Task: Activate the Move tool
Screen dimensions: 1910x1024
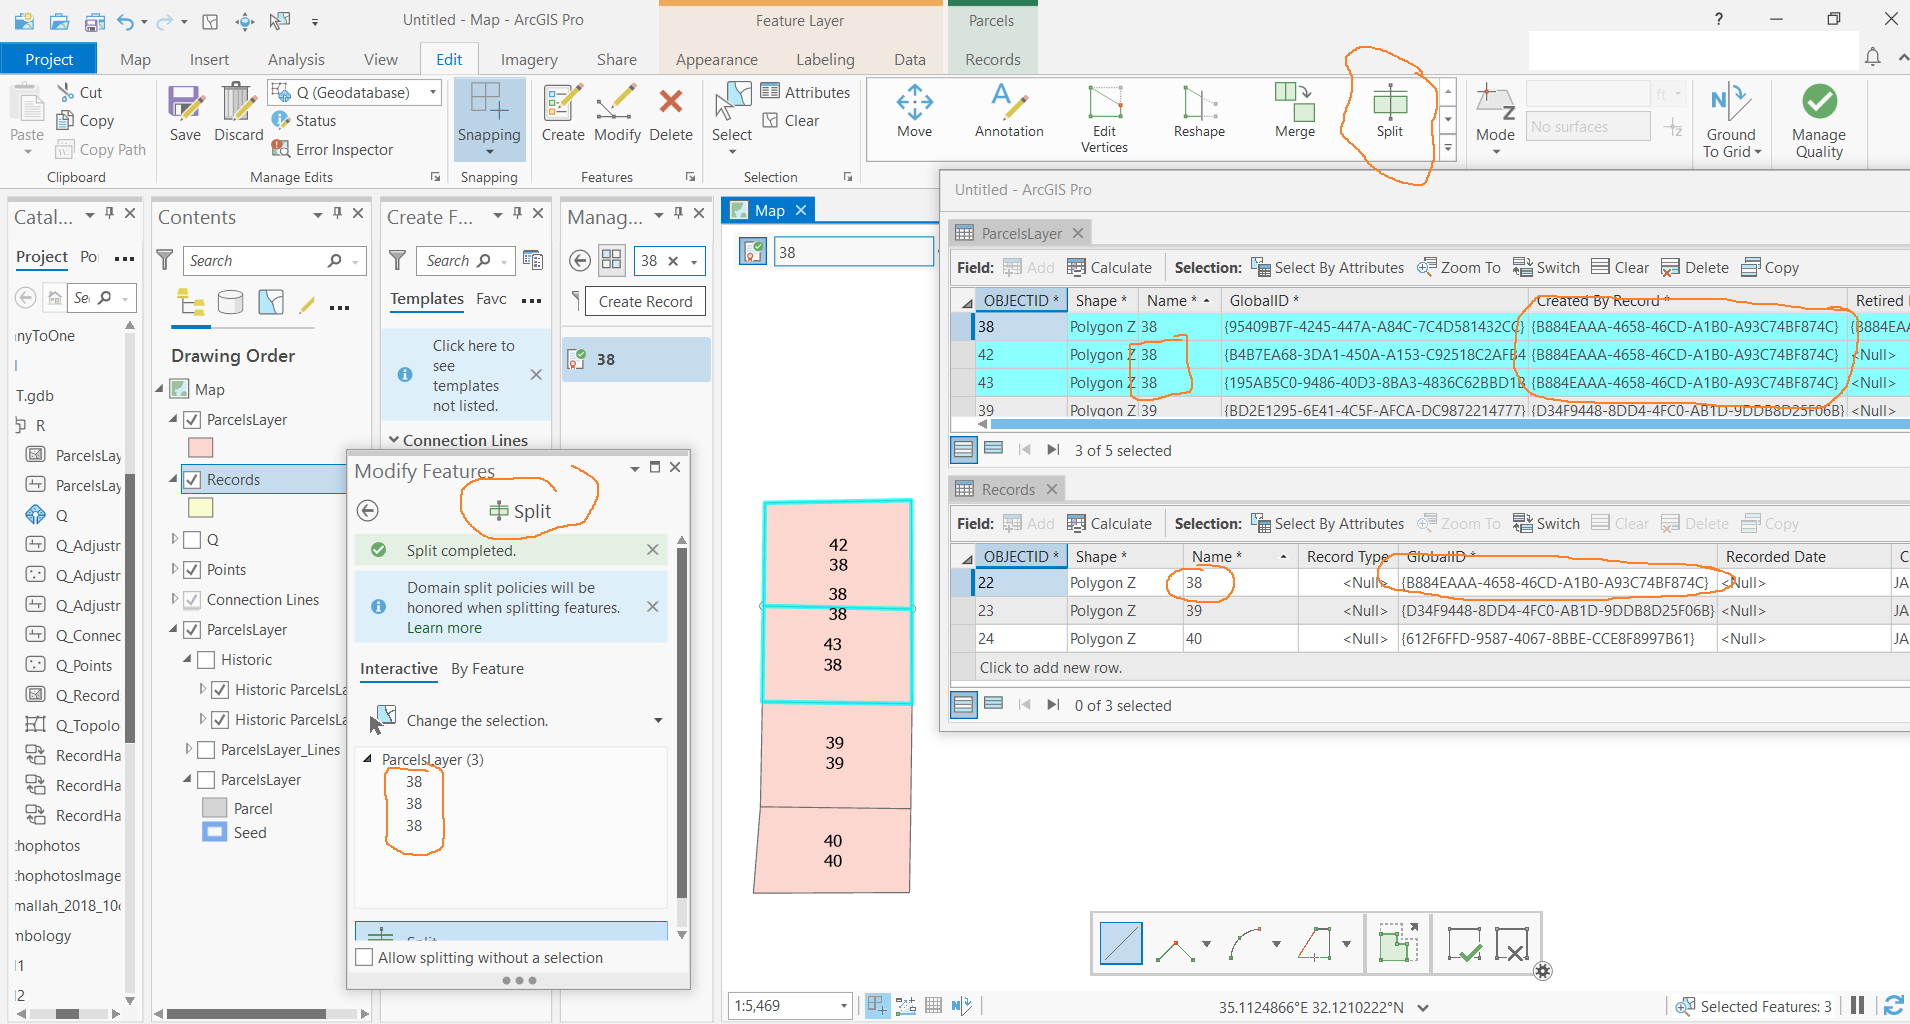Action: pos(914,111)
